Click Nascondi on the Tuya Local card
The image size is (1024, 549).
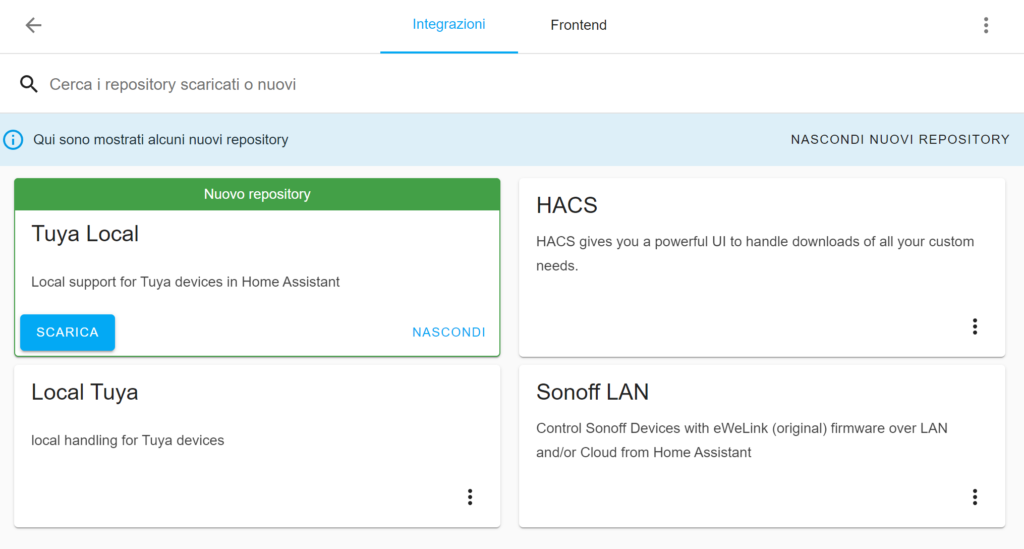tap(449, 332)
